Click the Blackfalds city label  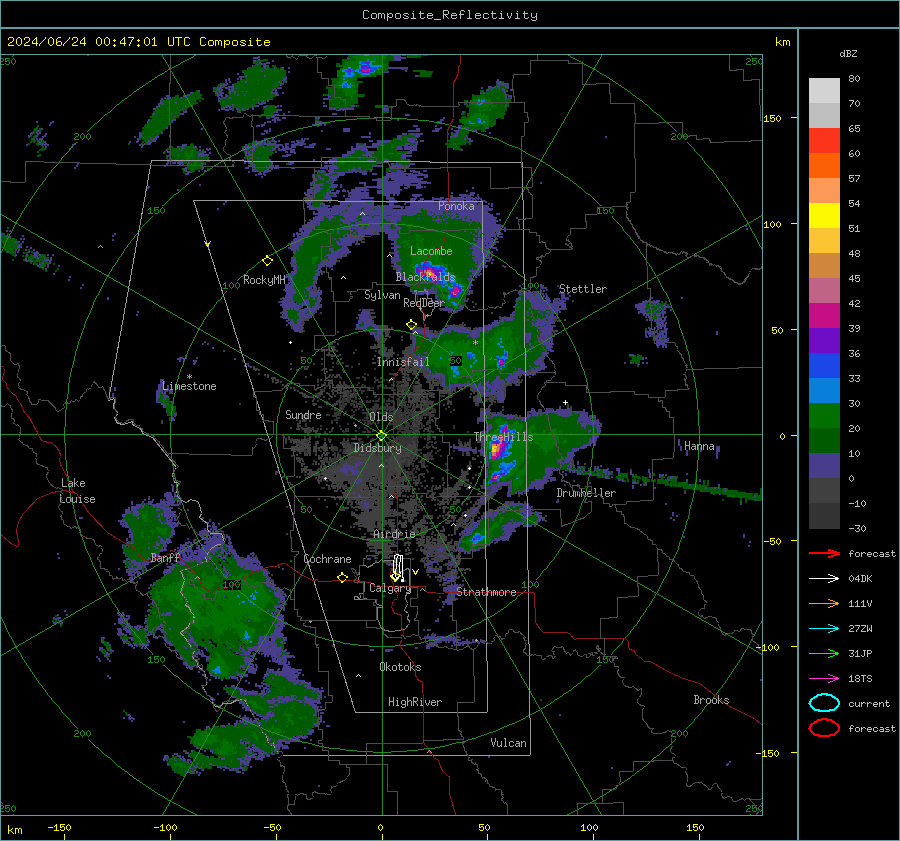425,277
